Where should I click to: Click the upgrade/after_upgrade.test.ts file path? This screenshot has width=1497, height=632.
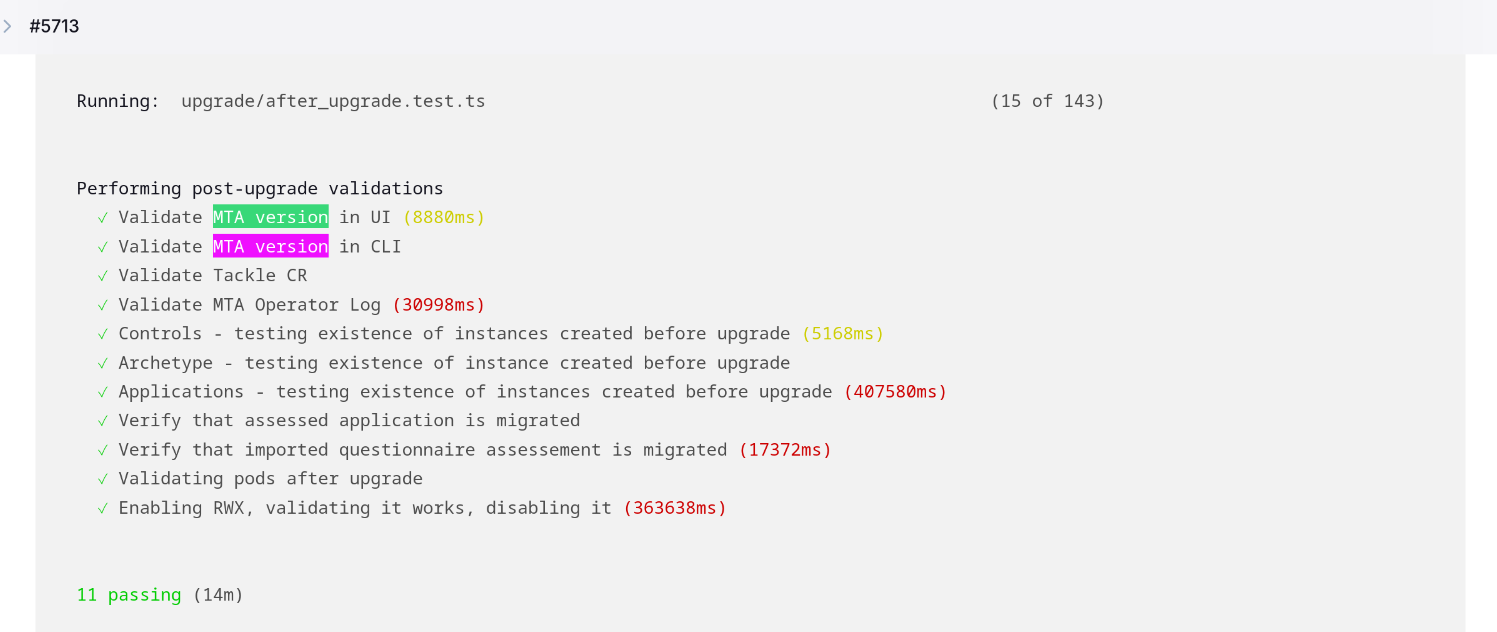[333, 101]
